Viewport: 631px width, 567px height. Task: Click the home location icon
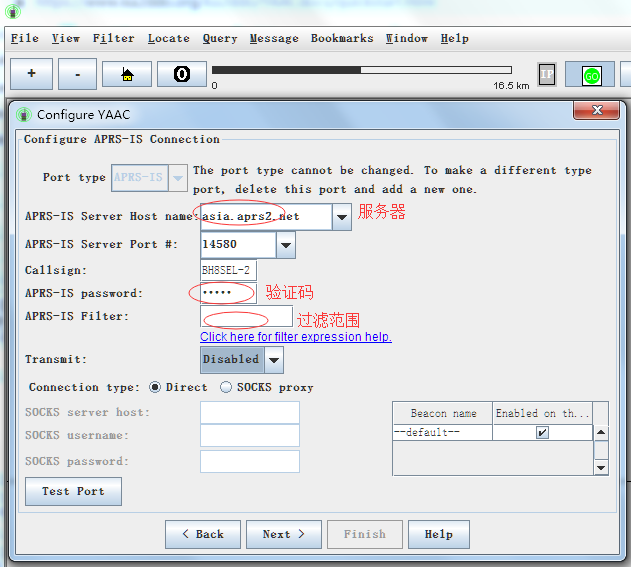pyautogui.click(x=128, y=75)
